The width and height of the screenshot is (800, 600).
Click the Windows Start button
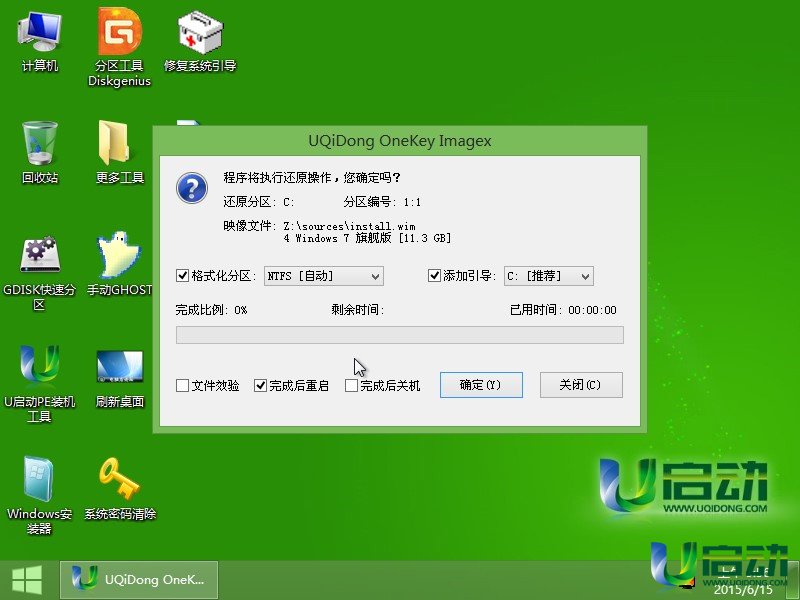click(x=27, y=580)
